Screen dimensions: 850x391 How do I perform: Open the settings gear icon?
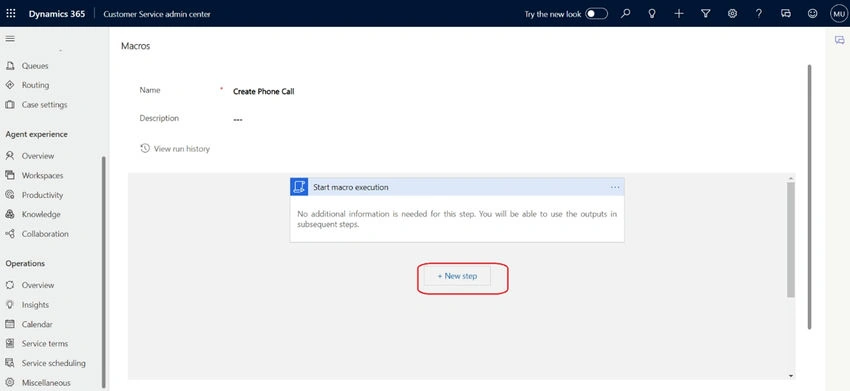732,14
